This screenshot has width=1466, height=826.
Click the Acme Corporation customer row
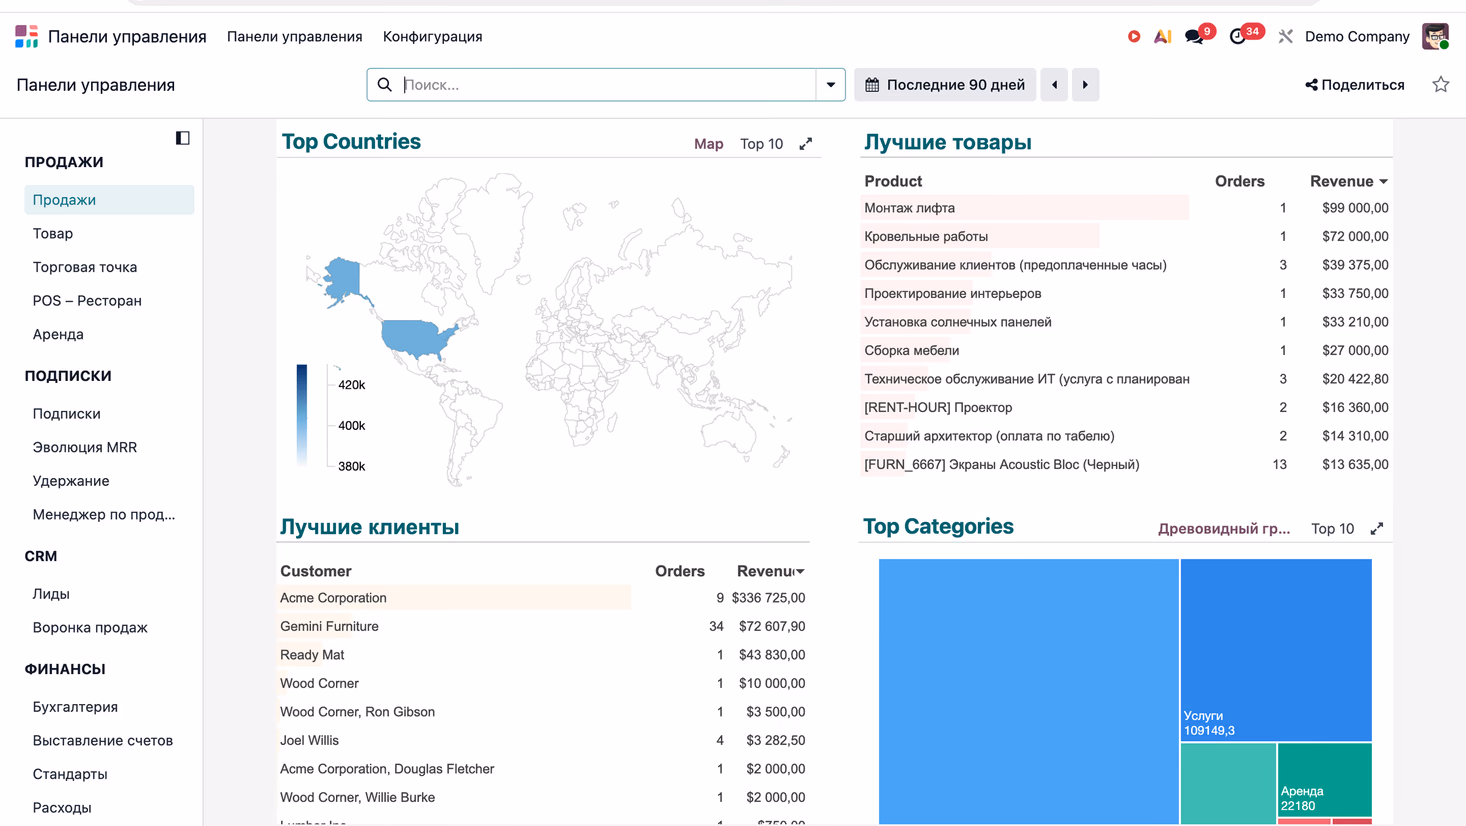(543, 598)
